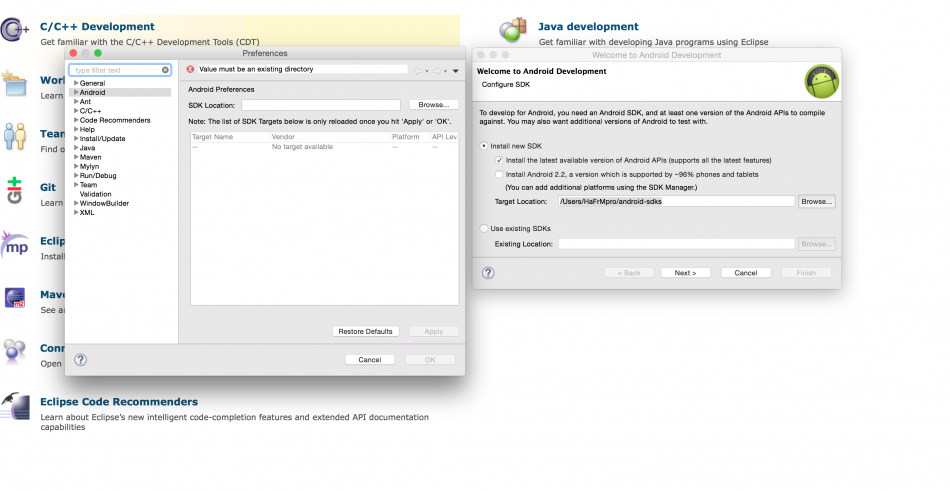
Task: Open the Eclipse Code Recommenders link
Action: tap(119, 402)
